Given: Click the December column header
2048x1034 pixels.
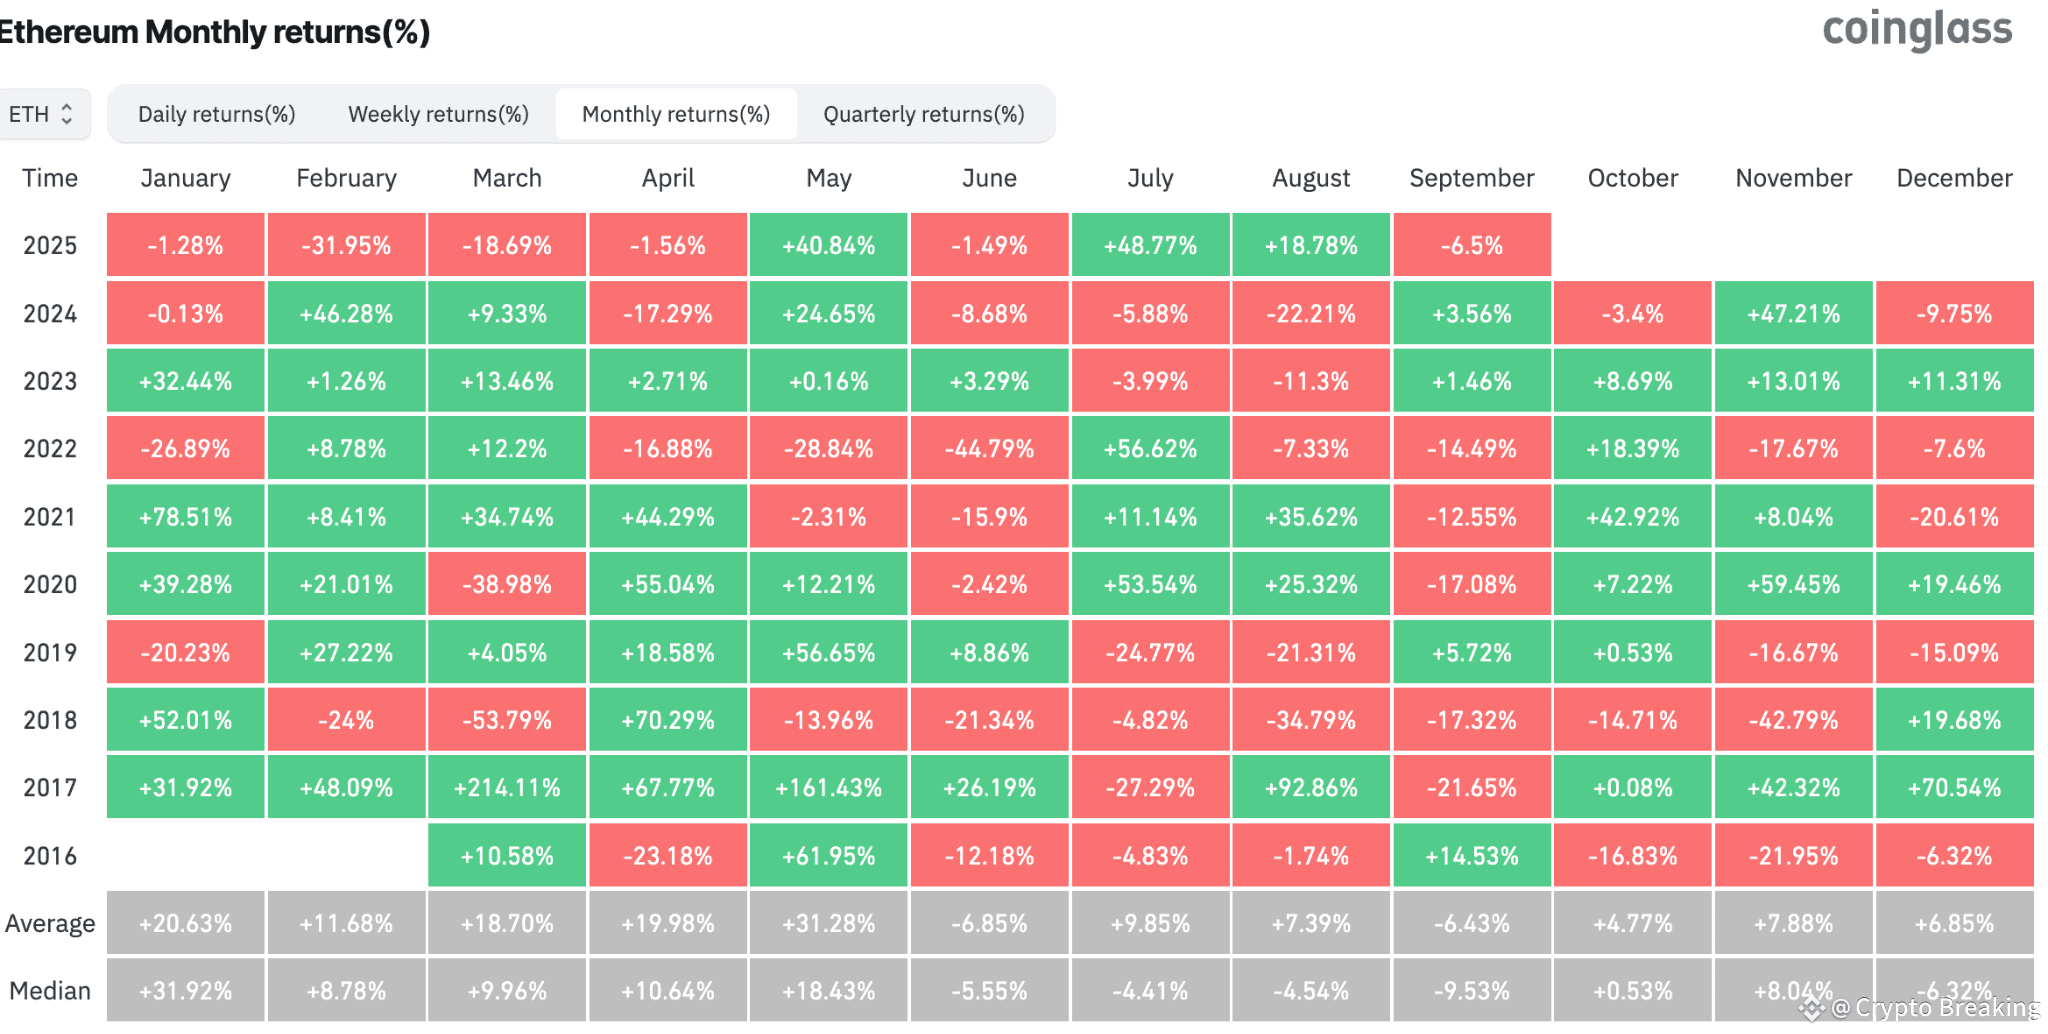Looking at the screenshot, I should click(1955, 178).
